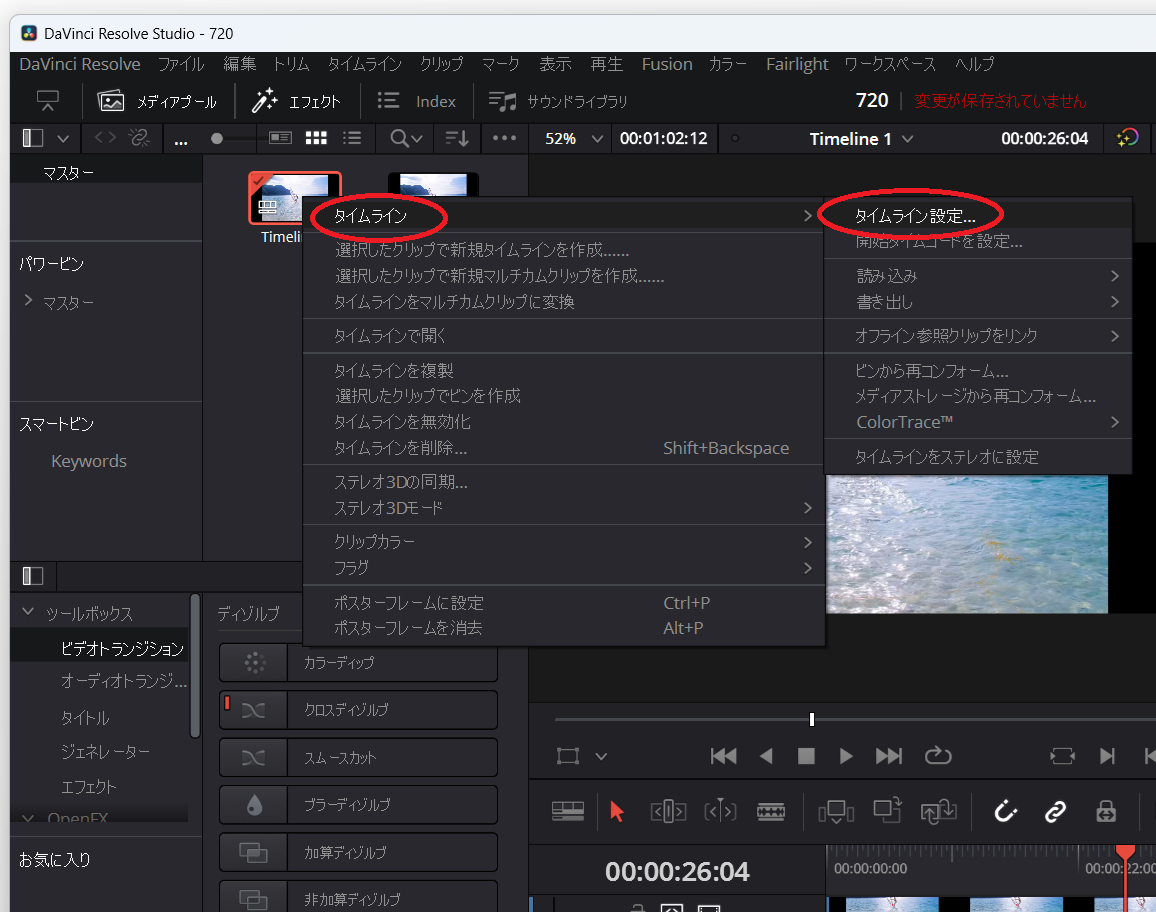
Task: Expand the 読み込み submenu
Action: [978, 276]
